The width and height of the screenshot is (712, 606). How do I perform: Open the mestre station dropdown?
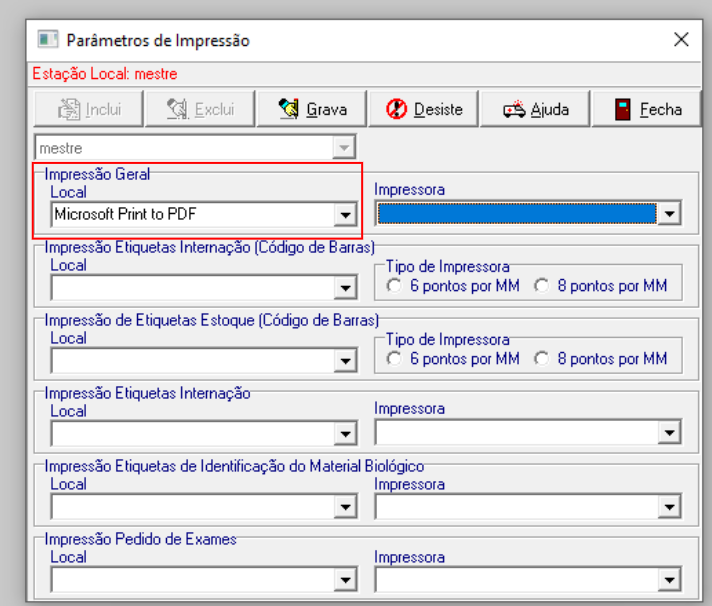[344, 148]
